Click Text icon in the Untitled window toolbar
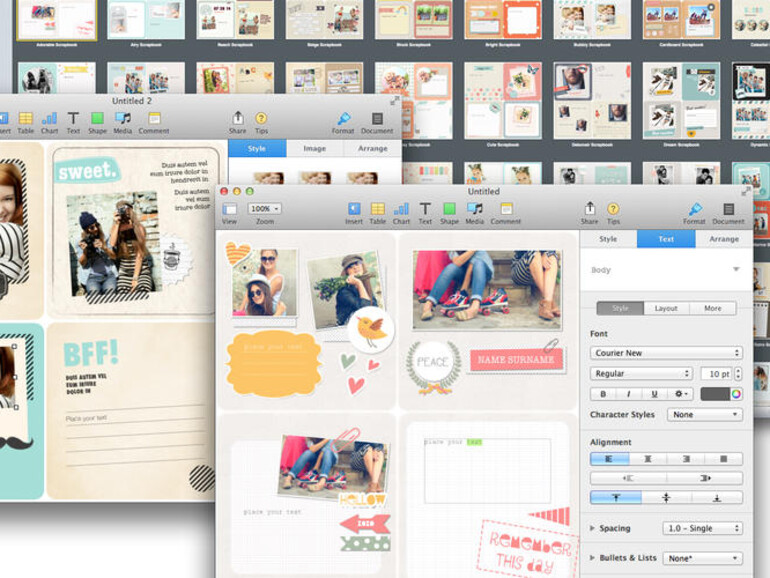The image size is (770, 578). tap(425, 209)
